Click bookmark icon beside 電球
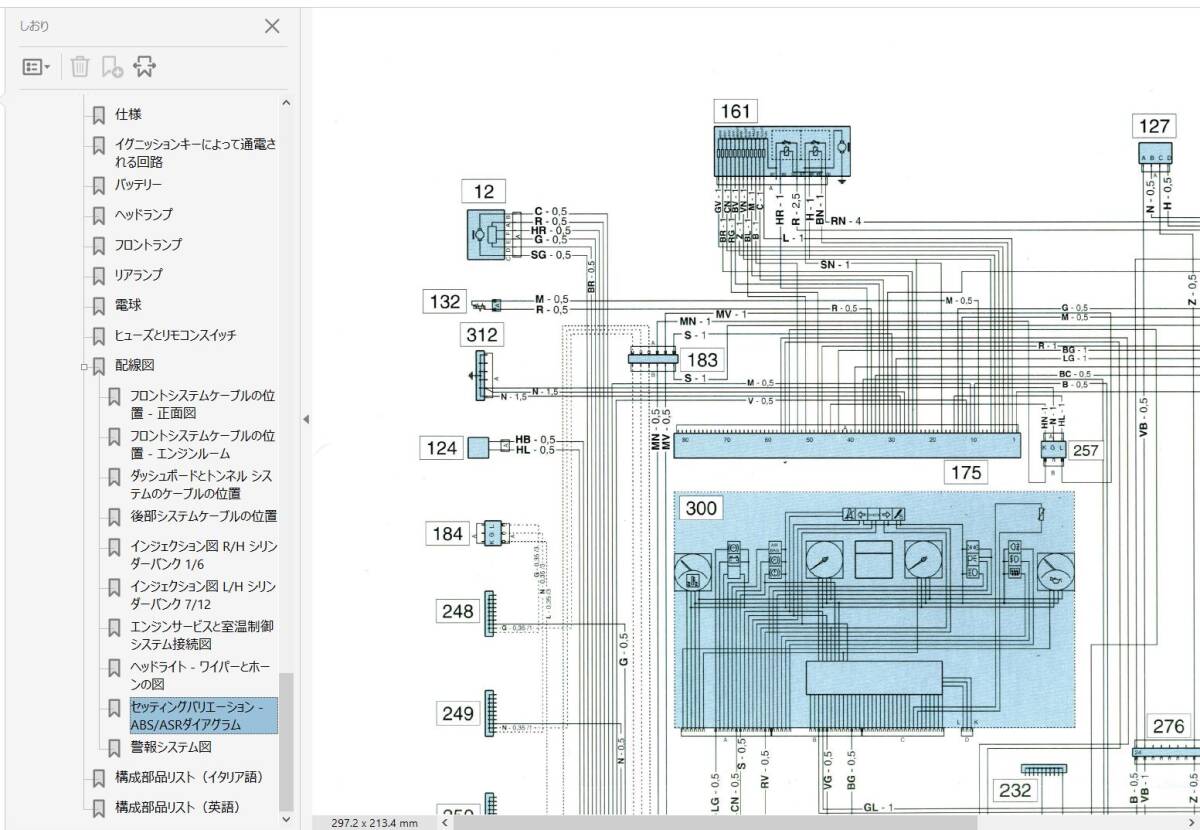1200x830 pixels. click(x=99, y=305)
